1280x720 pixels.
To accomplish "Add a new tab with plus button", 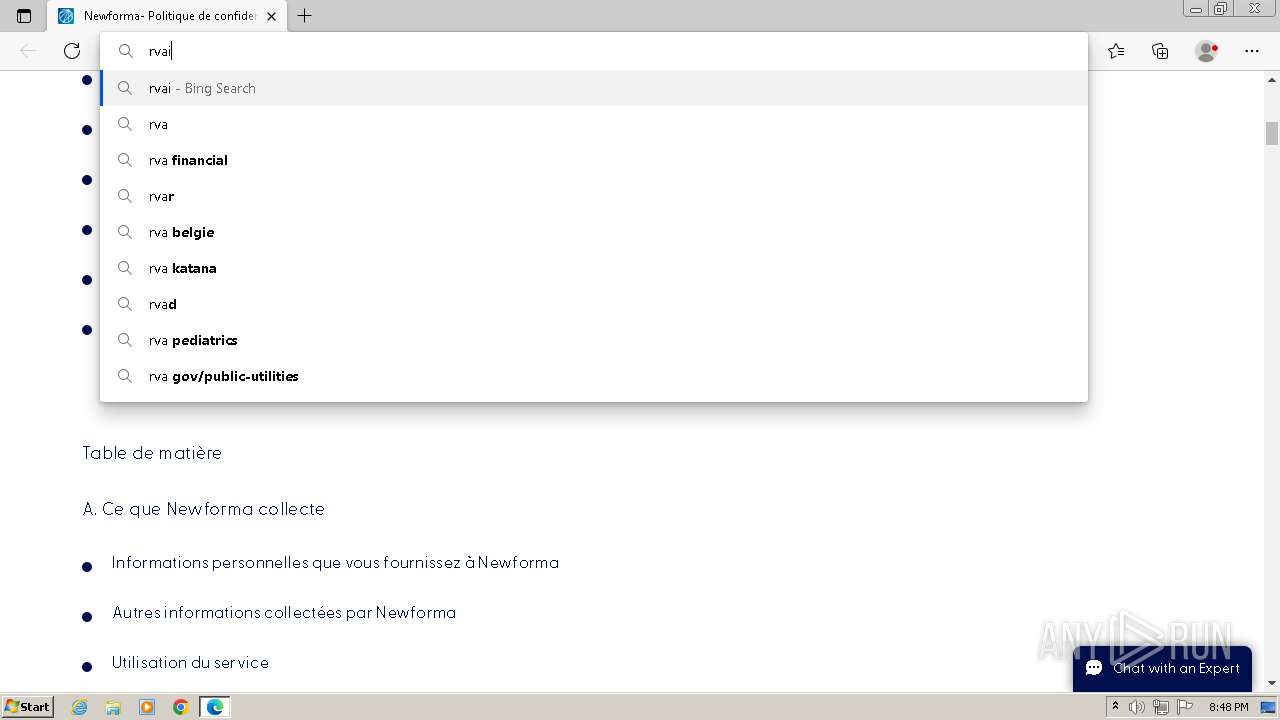I will point(305,16).
